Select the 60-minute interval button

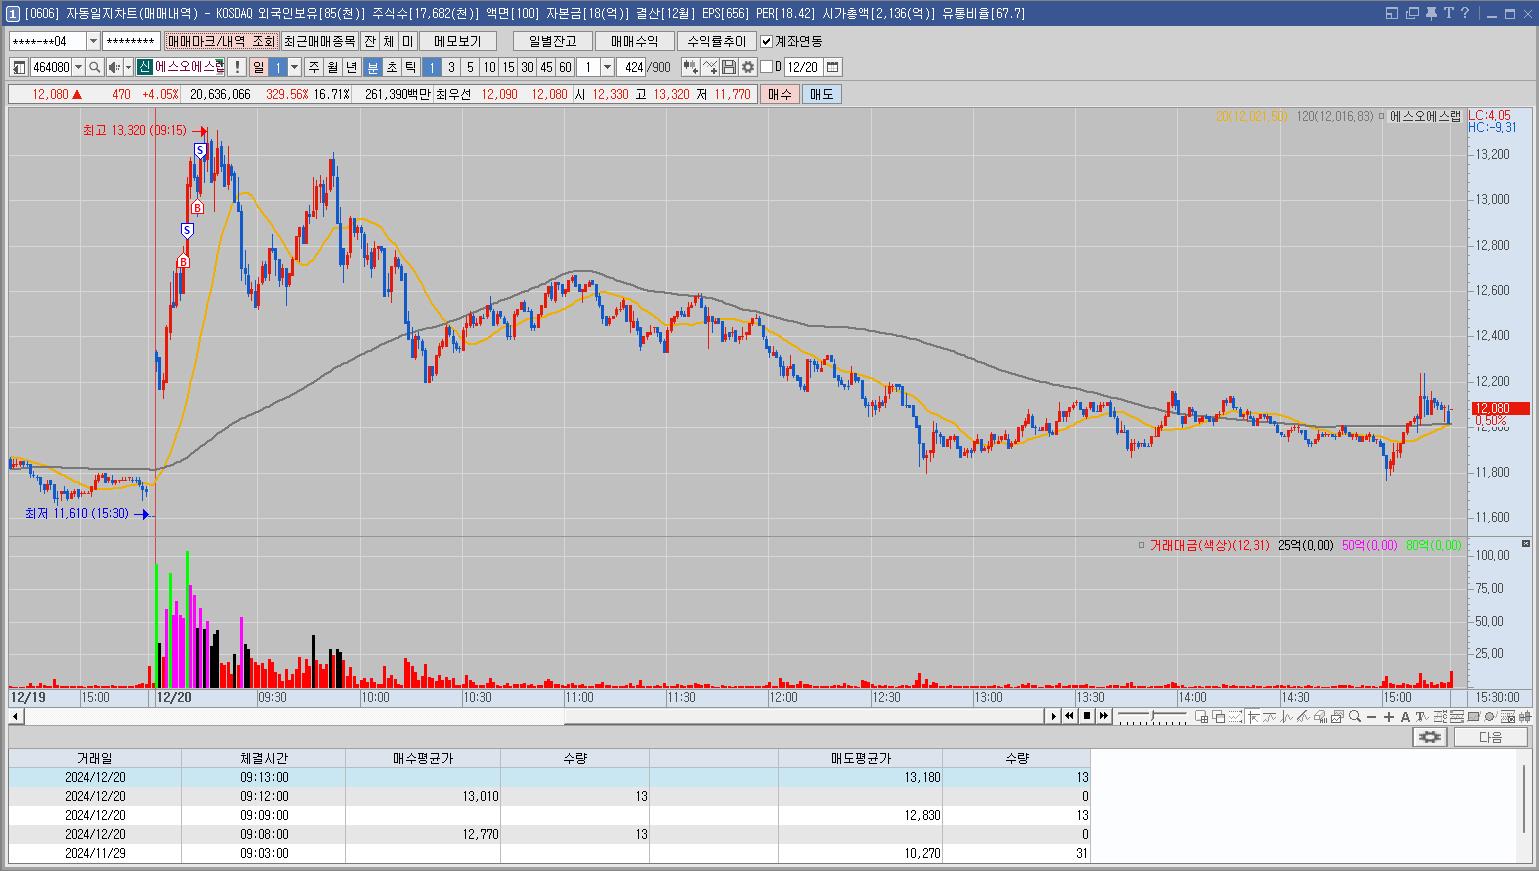pyautogui.click(x=565, y=67)
